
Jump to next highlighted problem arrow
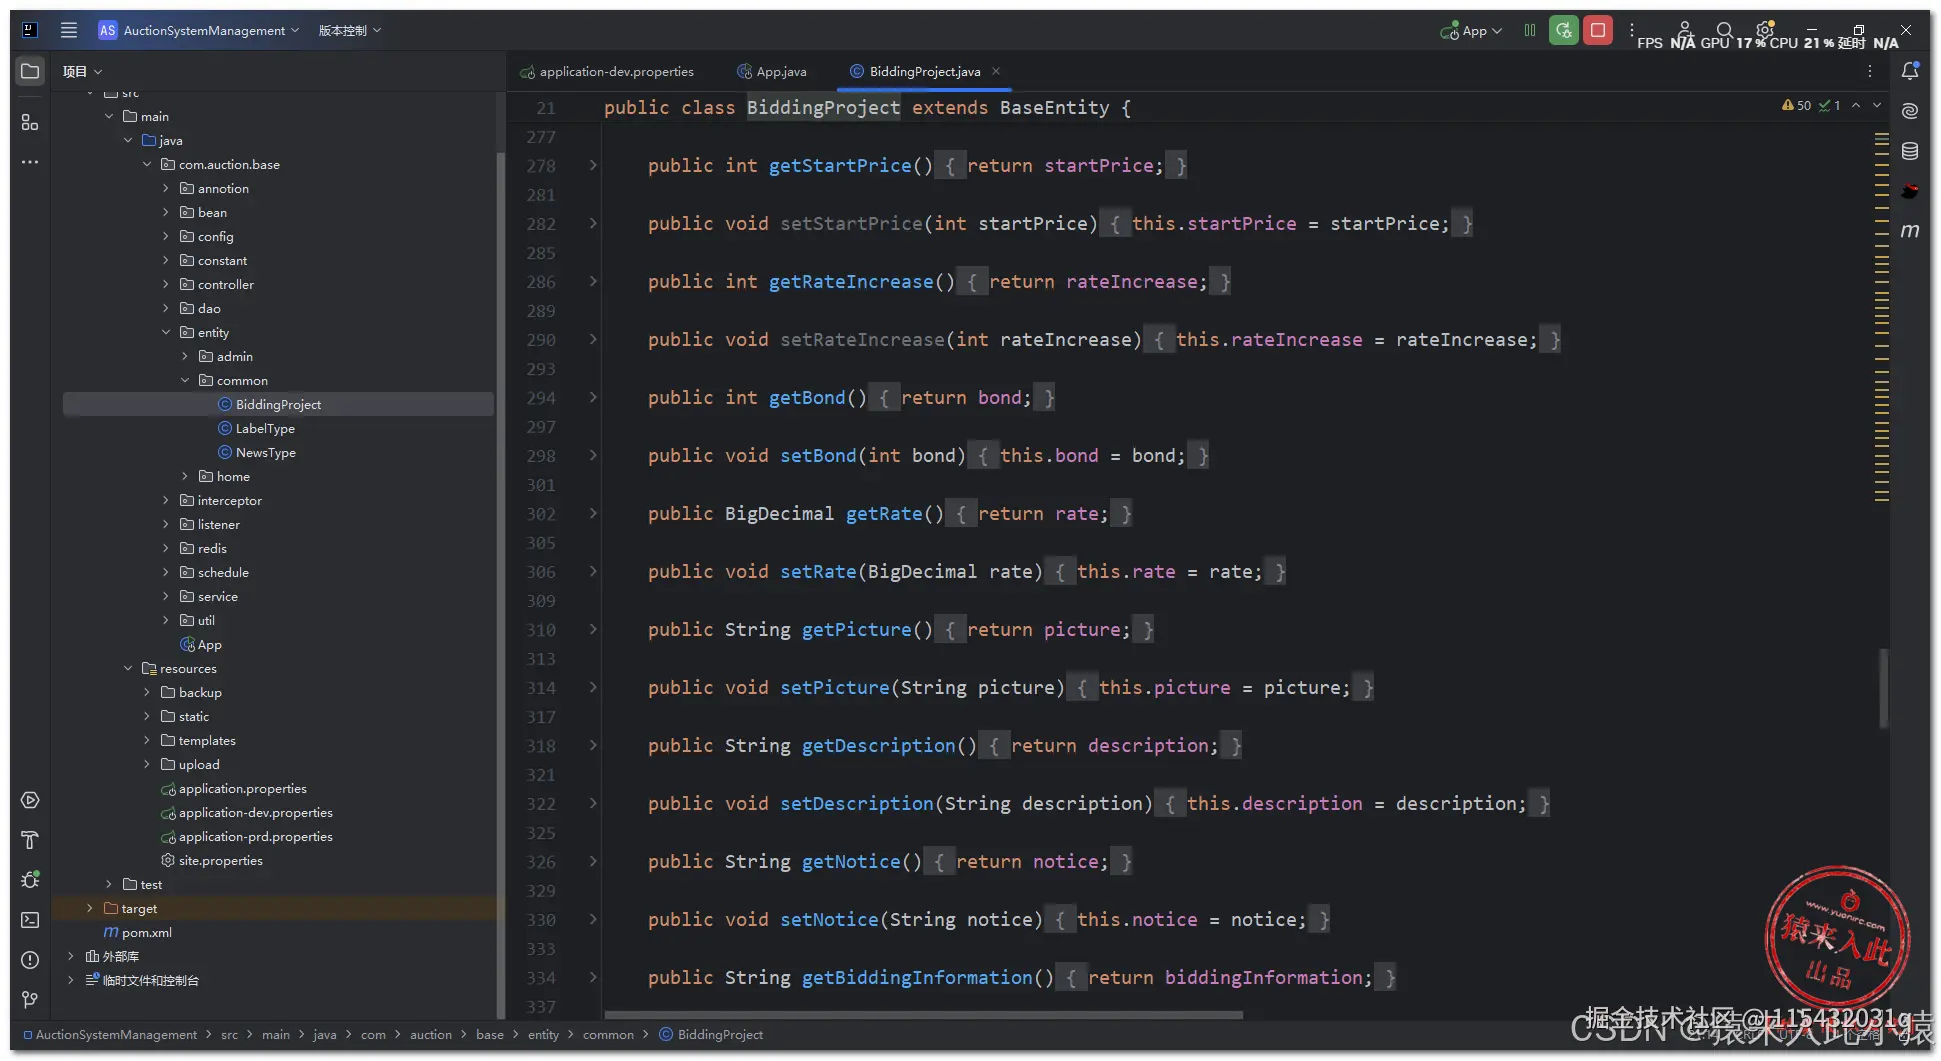[1877, 105]
